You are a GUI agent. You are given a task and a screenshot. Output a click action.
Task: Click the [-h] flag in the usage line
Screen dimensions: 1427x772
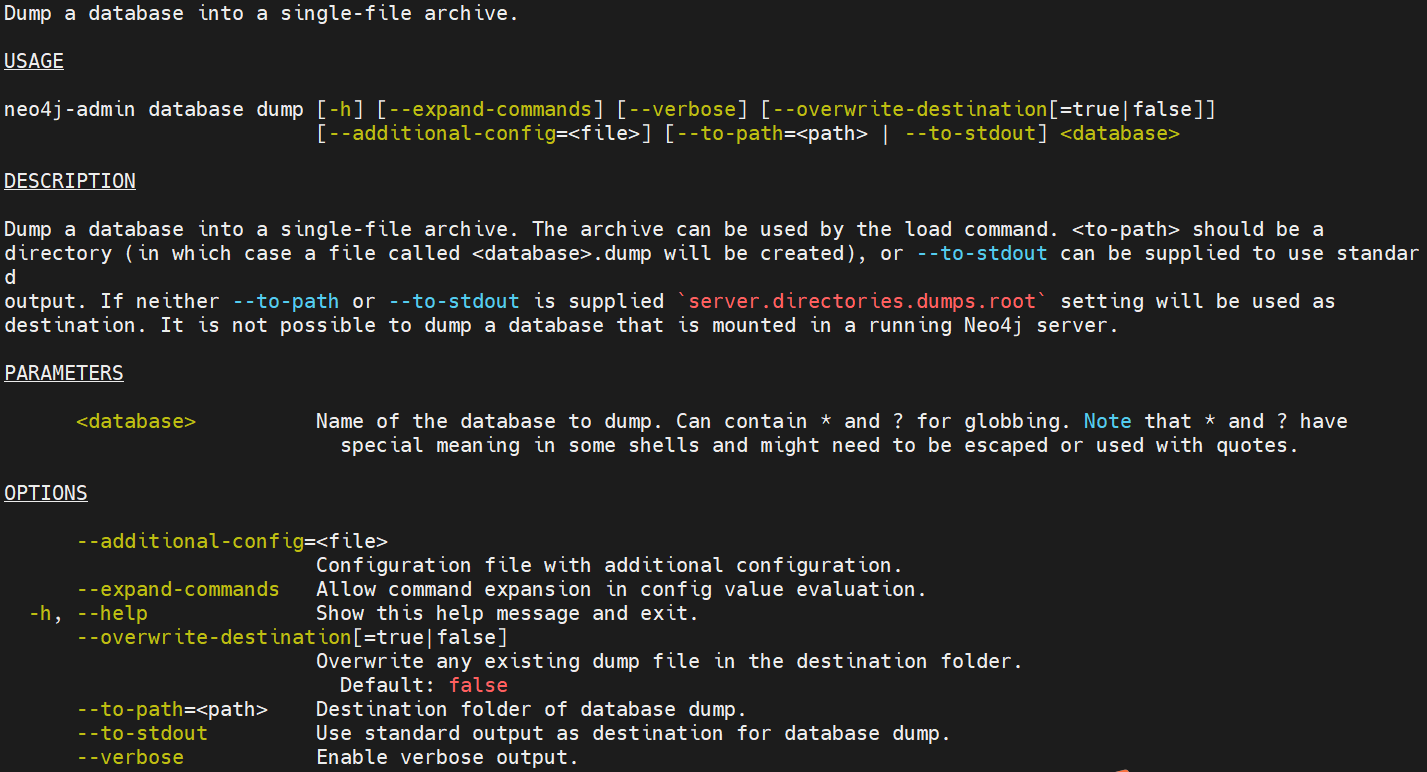[340, 109]
